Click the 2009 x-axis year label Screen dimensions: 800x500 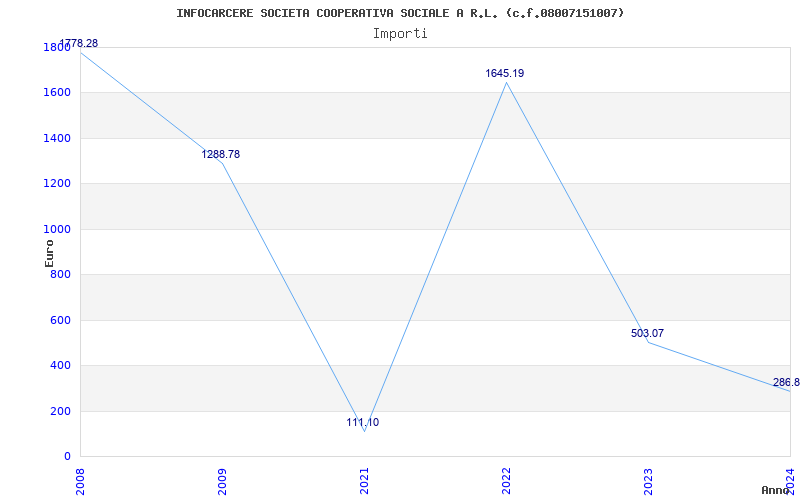222,481
